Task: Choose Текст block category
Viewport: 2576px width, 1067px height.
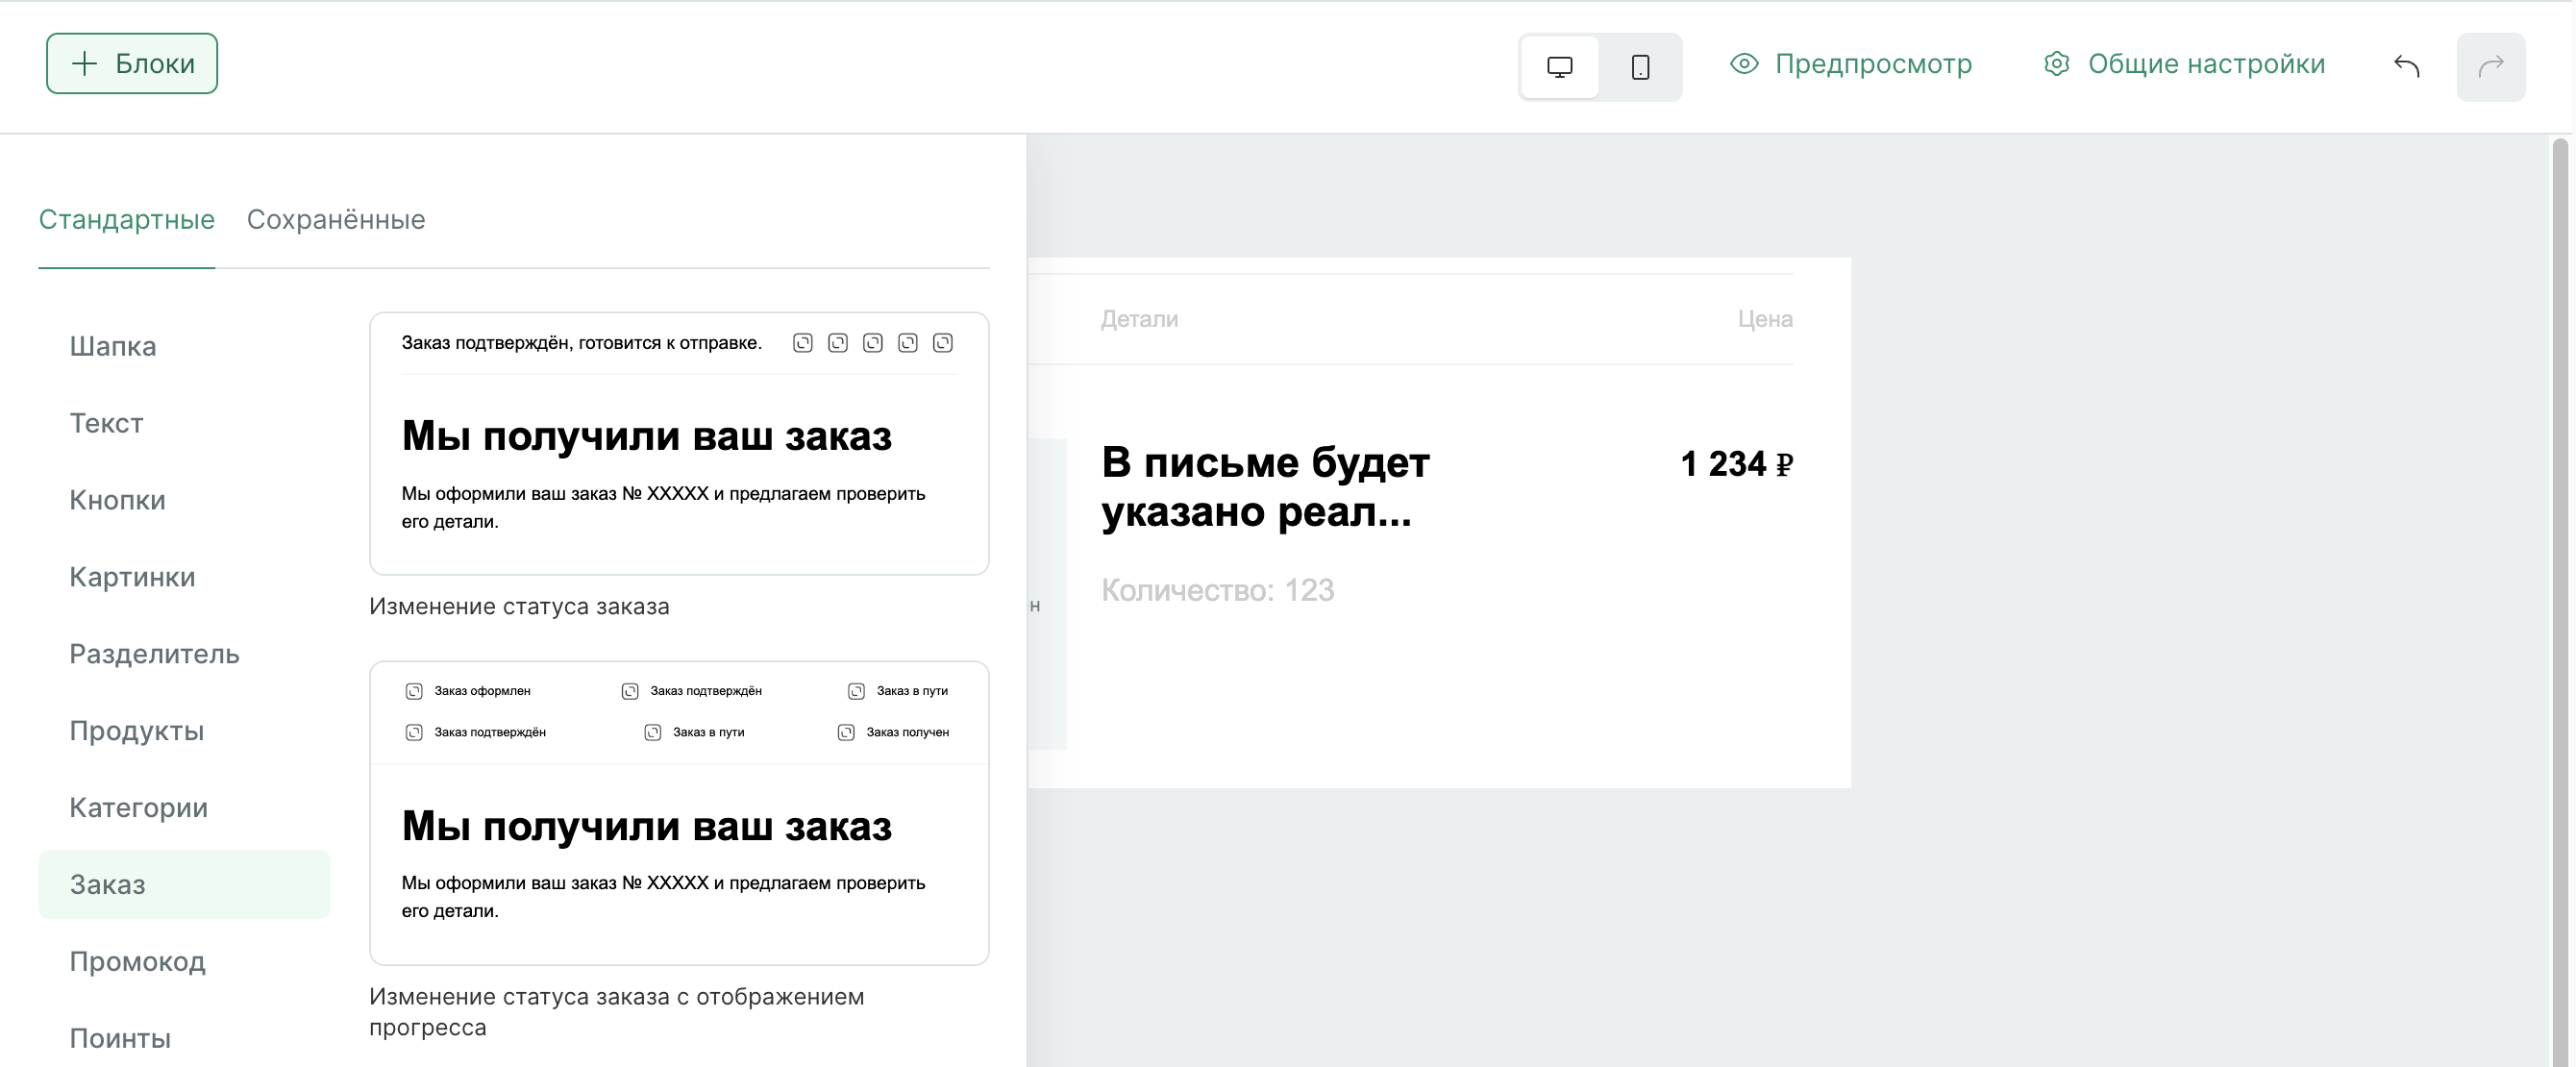Action: 184,423
